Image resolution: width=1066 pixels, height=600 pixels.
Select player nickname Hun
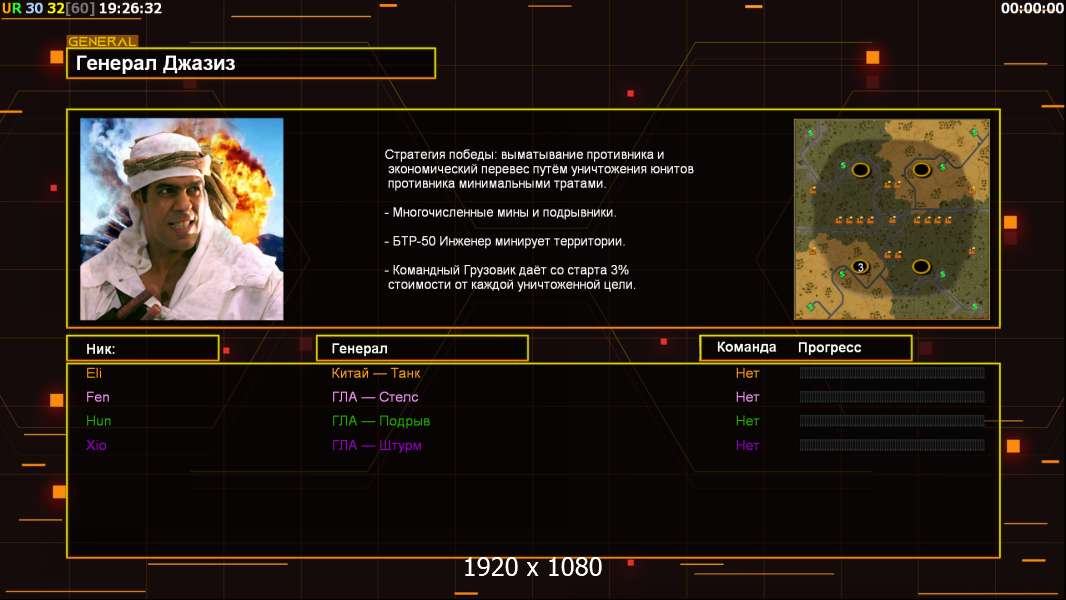pyautogui.click(x=99, y=421)
